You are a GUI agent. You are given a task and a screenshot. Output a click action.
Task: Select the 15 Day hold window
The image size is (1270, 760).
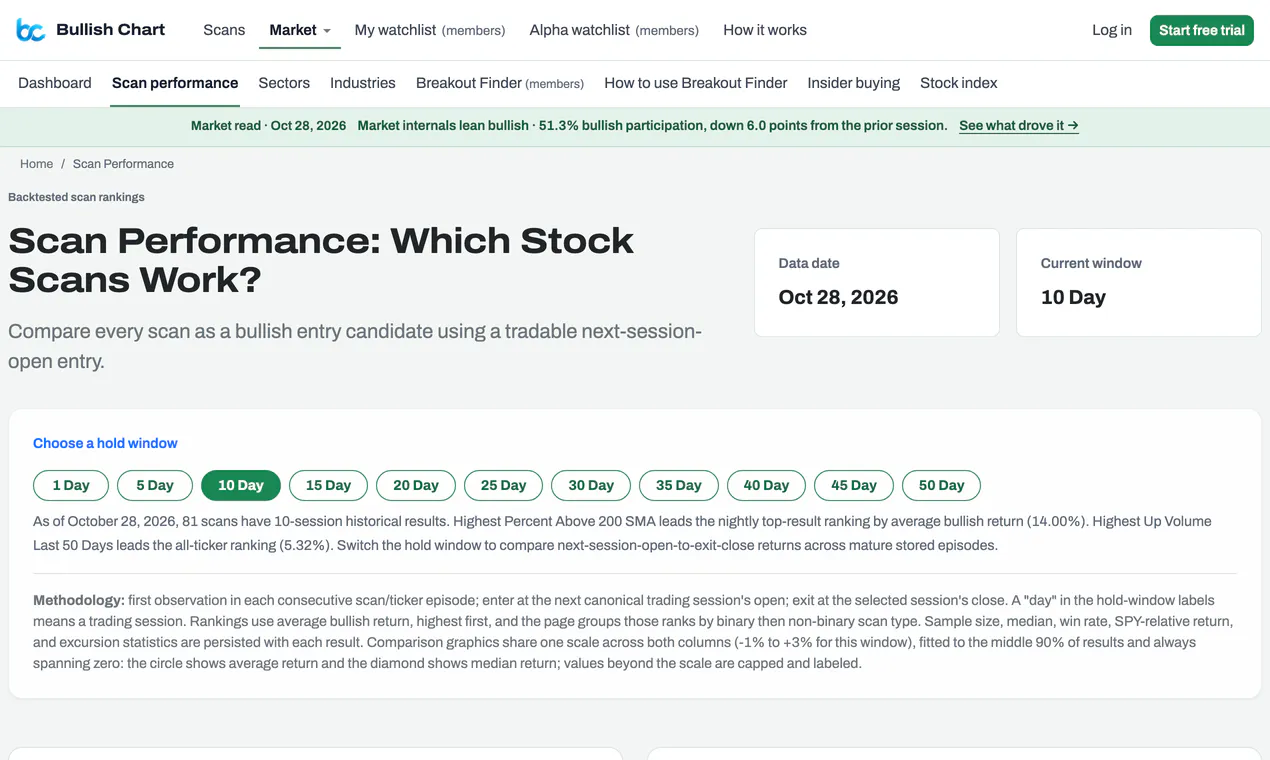[328, 485]
